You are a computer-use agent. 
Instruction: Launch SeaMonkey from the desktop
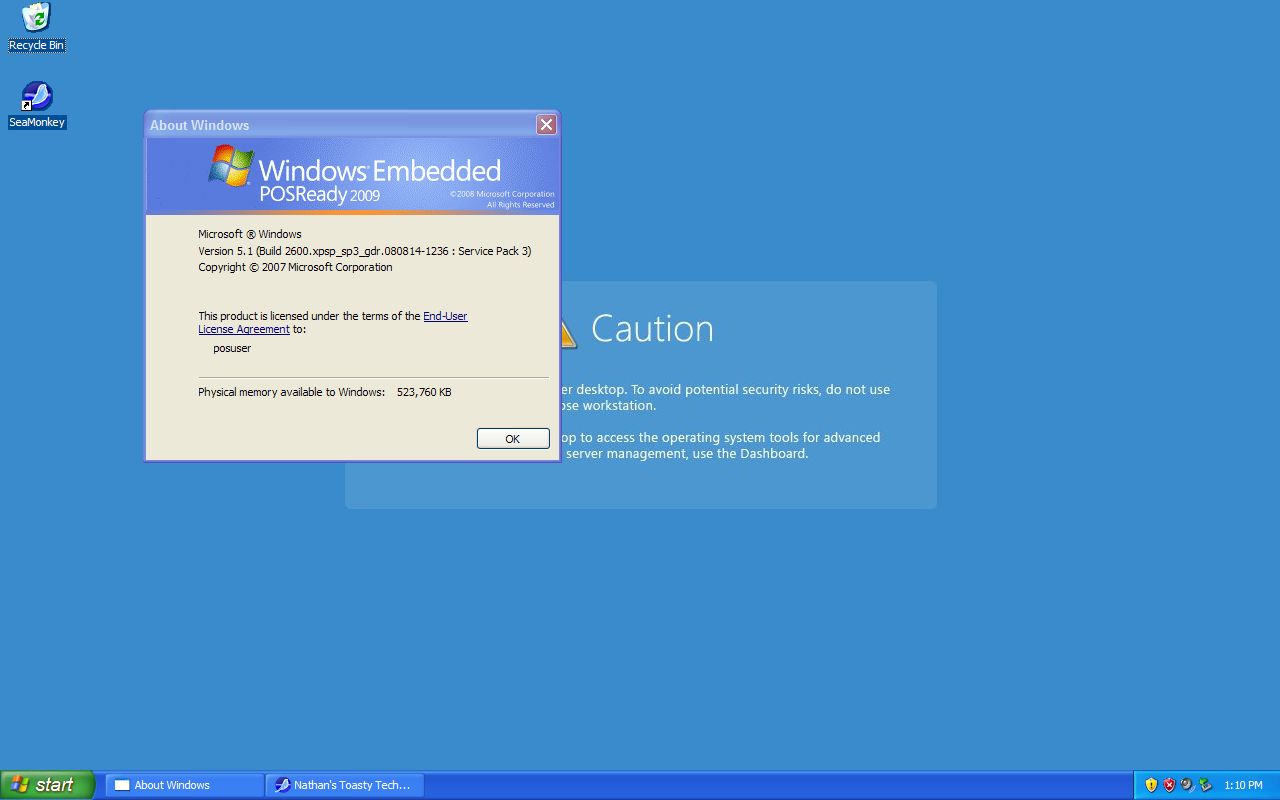36,97
